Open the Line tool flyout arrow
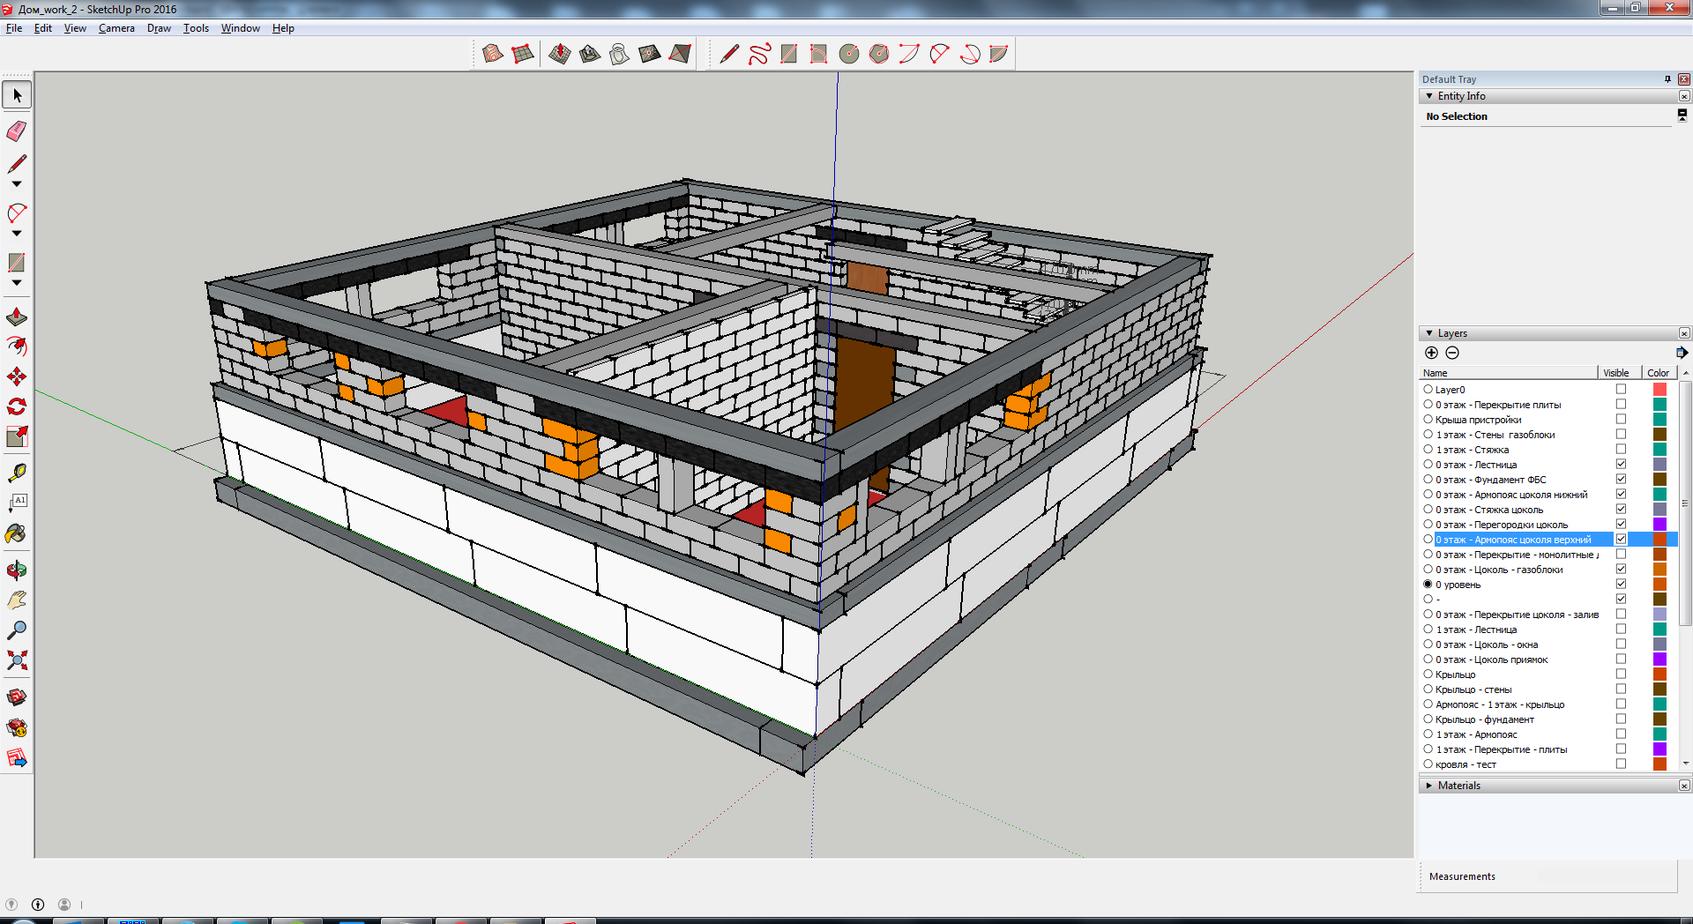The width and height of the screenshot is (1693, 924). click(16, 184)
